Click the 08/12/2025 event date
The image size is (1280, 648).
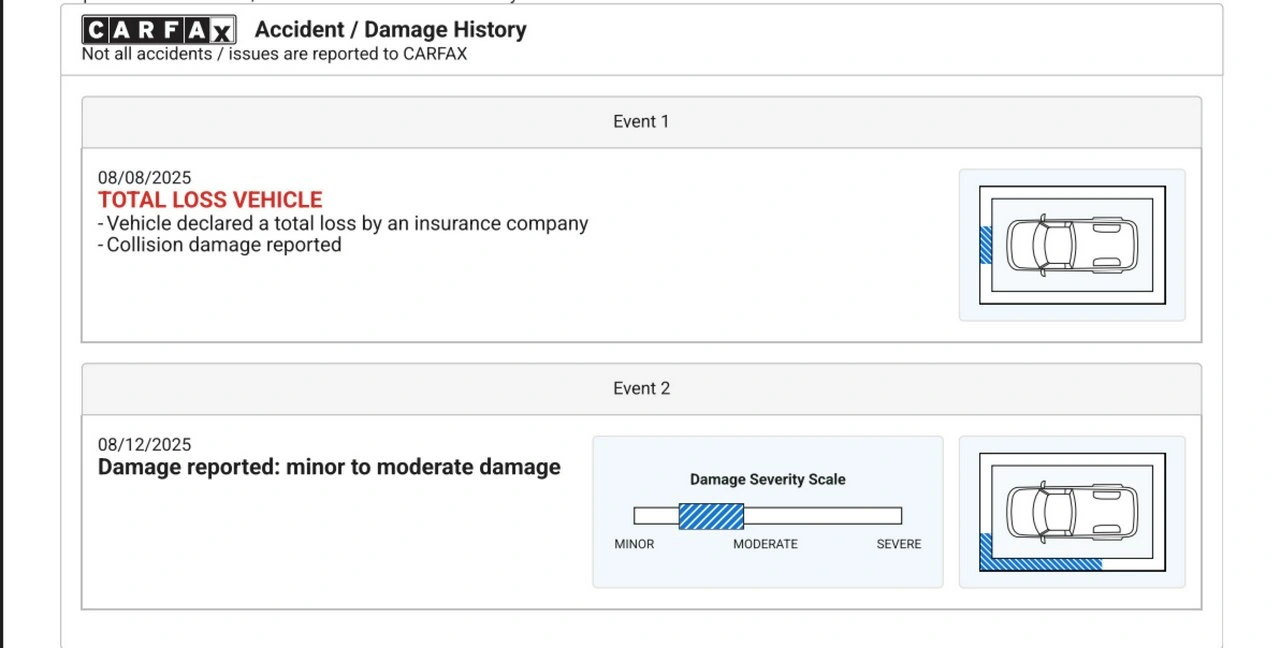(144, 445)
